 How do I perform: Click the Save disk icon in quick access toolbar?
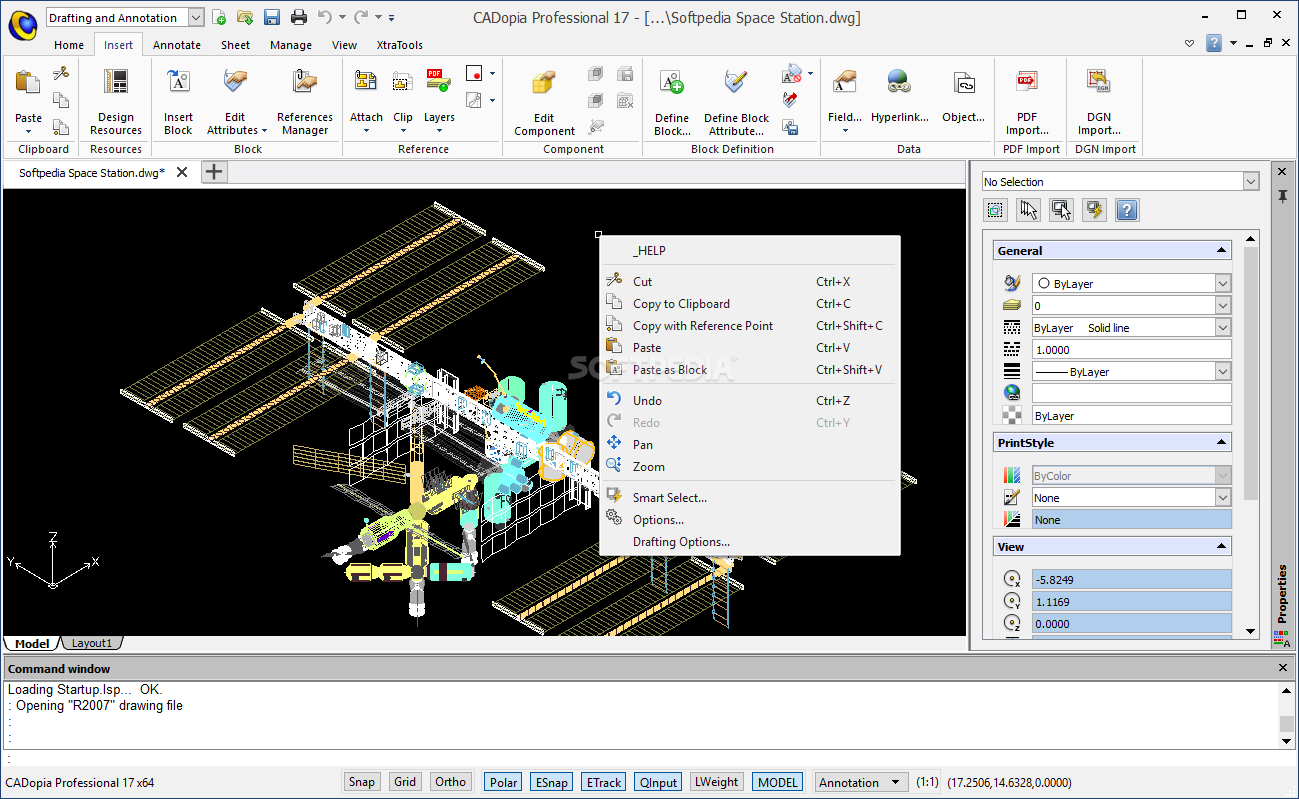[271, 17]
